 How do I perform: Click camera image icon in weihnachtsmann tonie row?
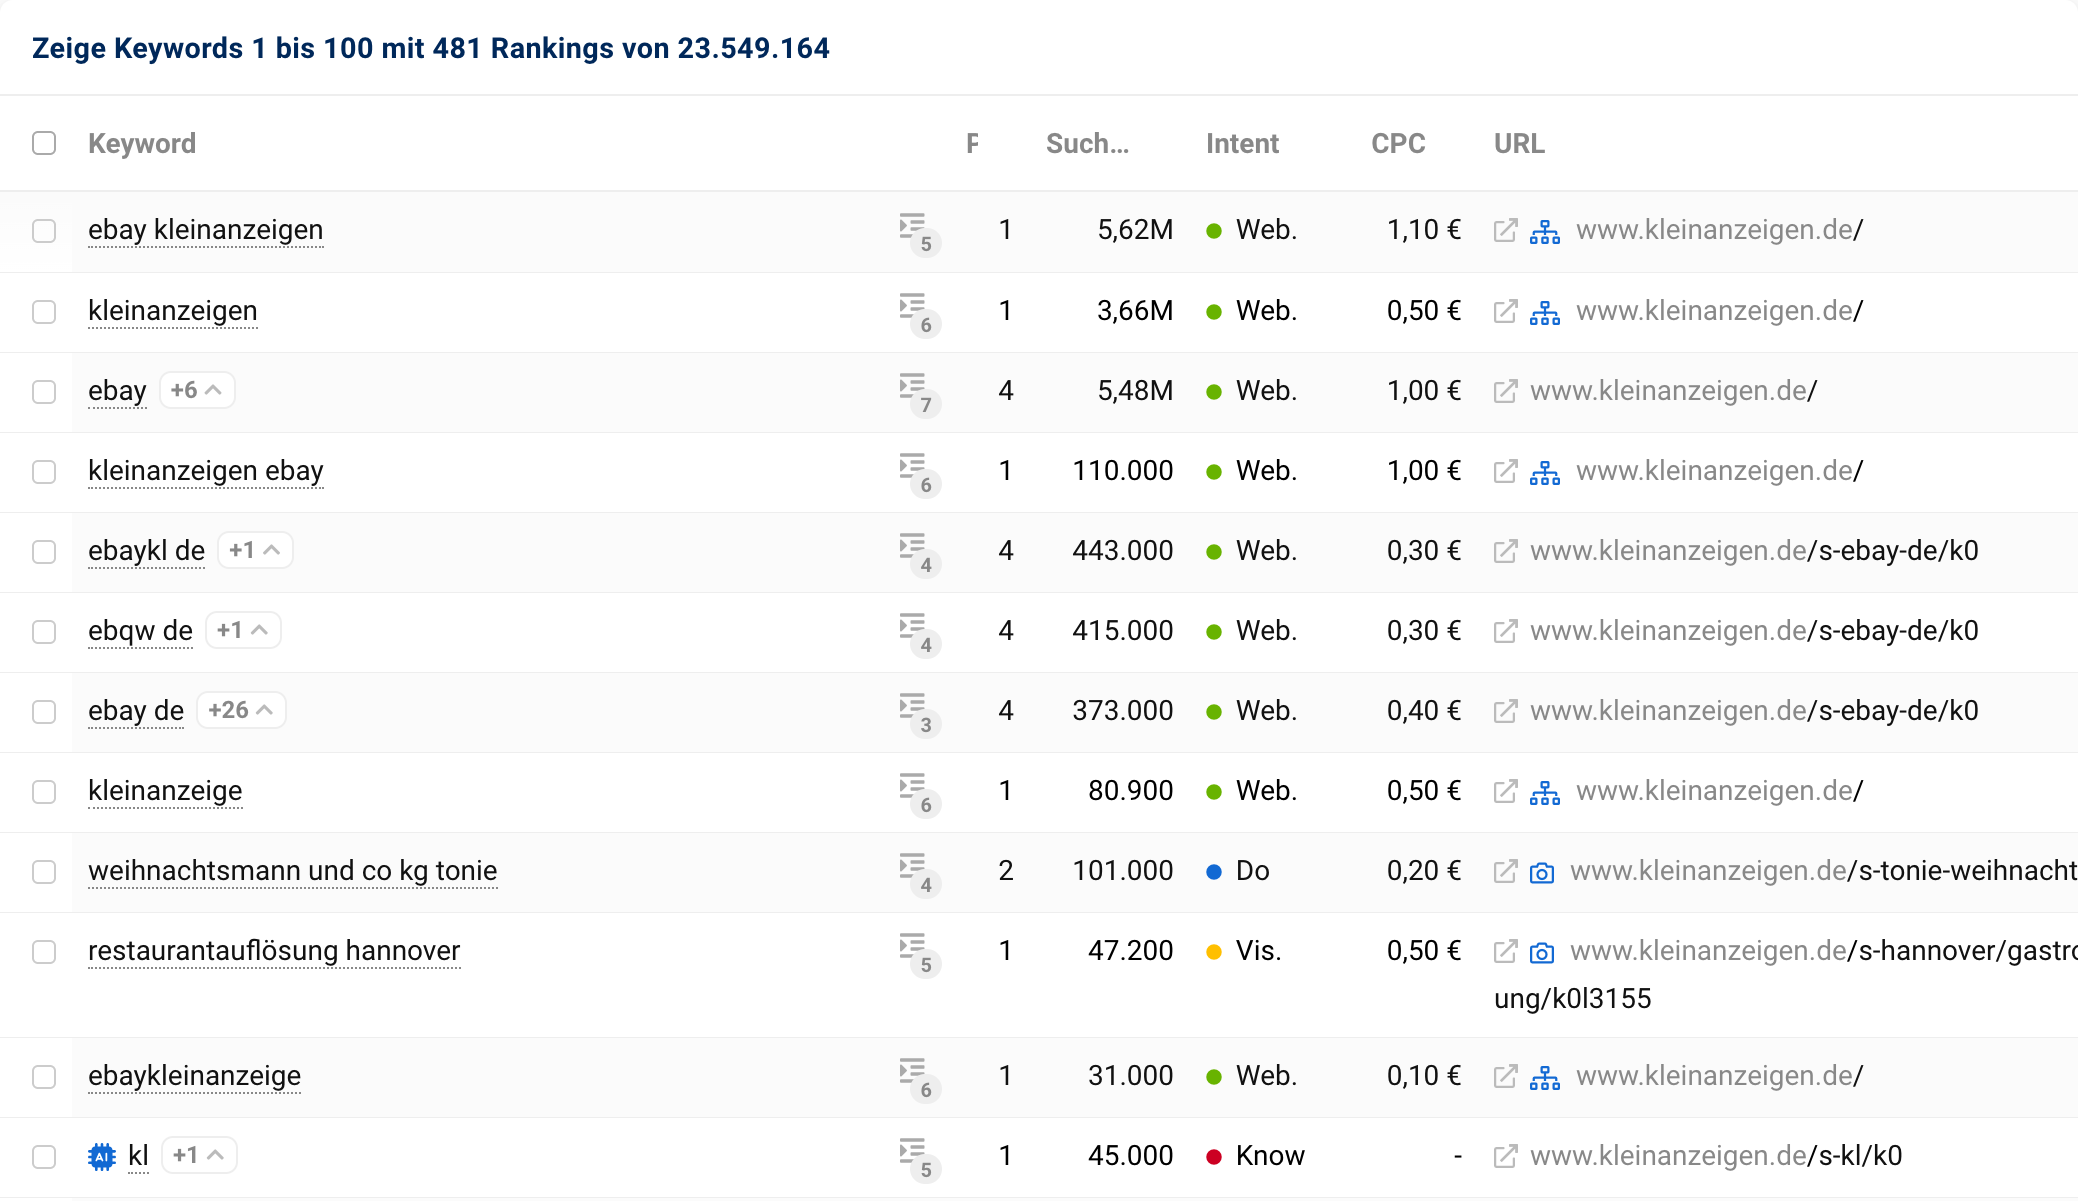pyautogui.click(x=1542, y=872)
